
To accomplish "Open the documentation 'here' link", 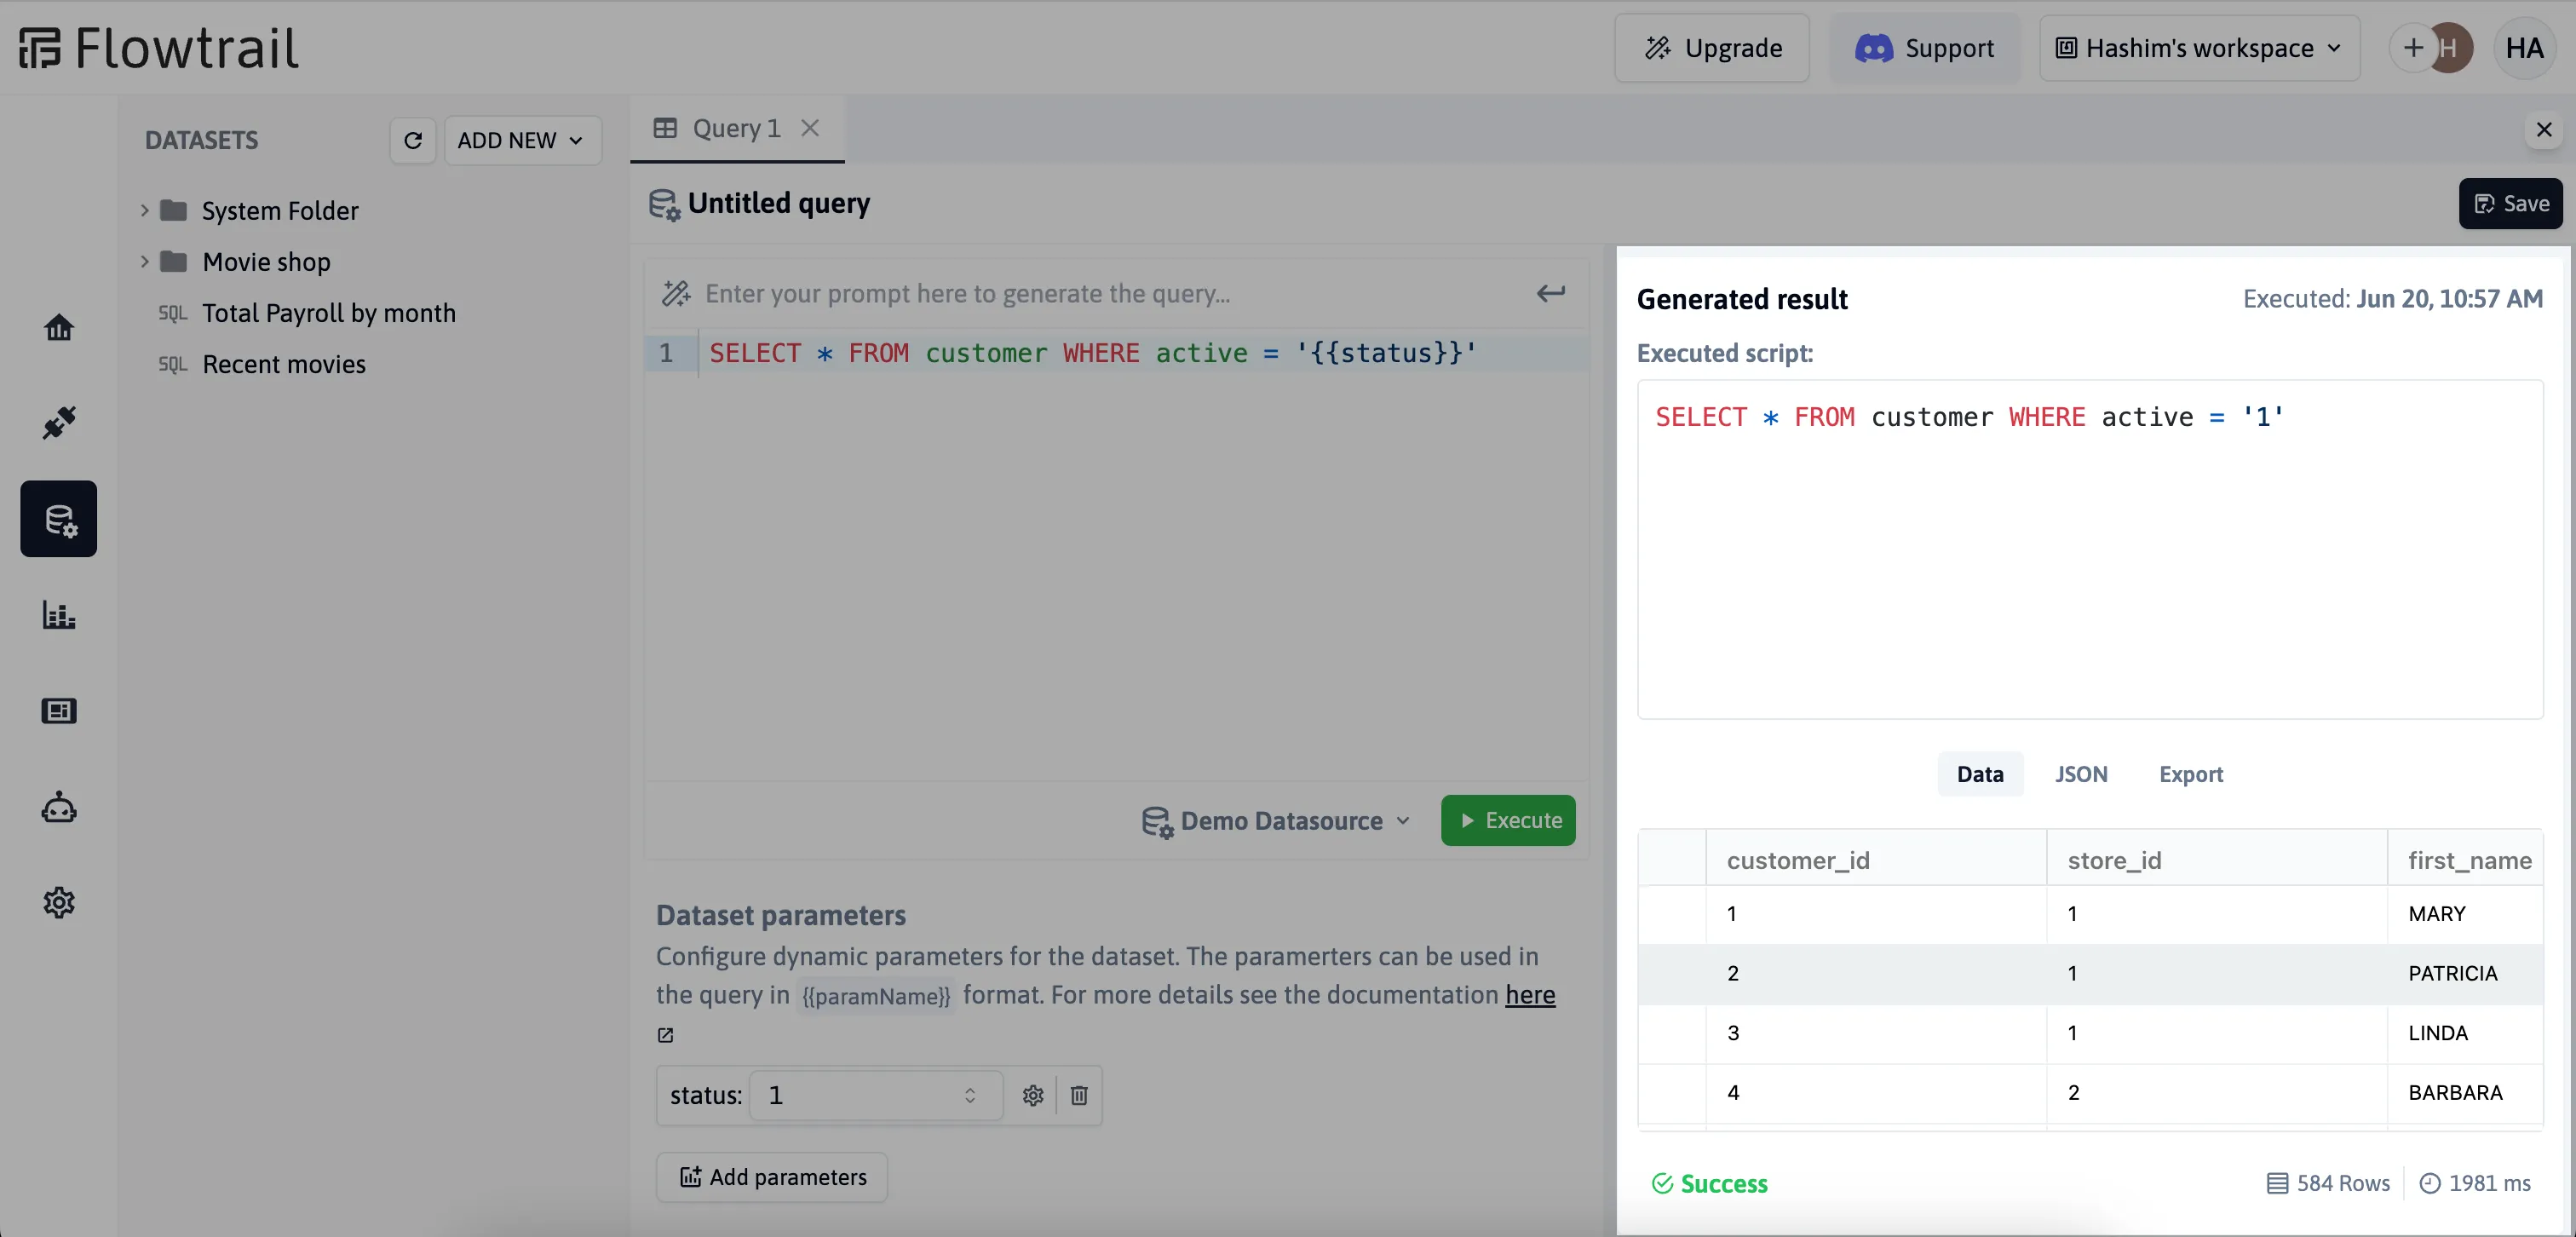I will [x=1530, y=995].
